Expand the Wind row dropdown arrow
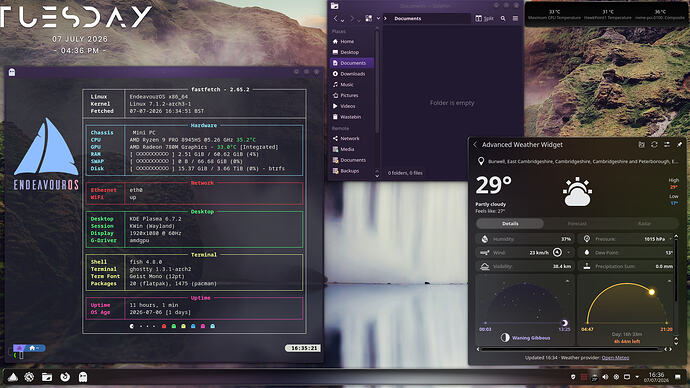The height and width of the screenshot is (388, 690). coord(569,253)
